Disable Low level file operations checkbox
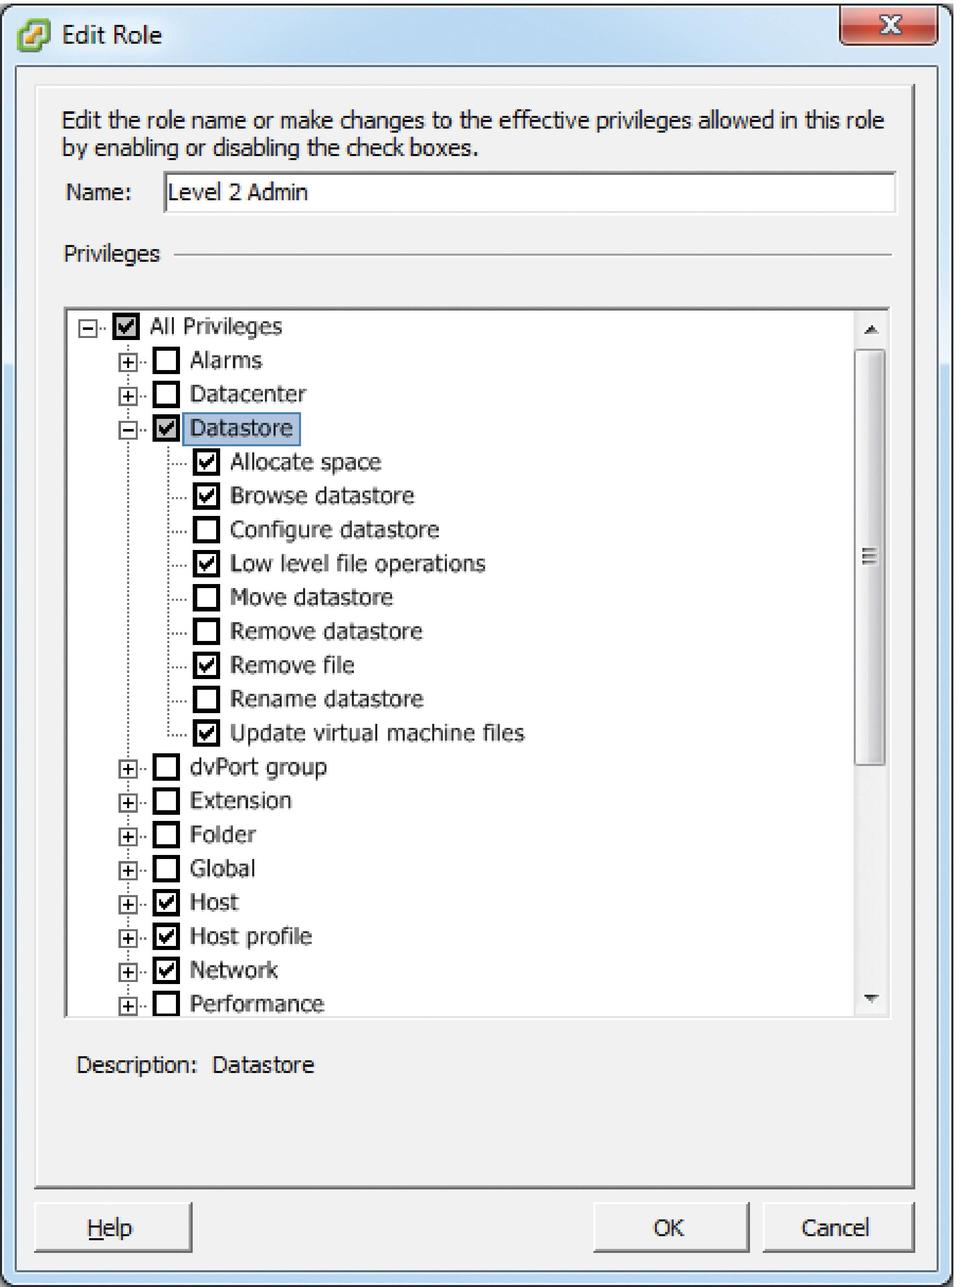Viewport: 960px width, 1287px height. click(206, 564)
